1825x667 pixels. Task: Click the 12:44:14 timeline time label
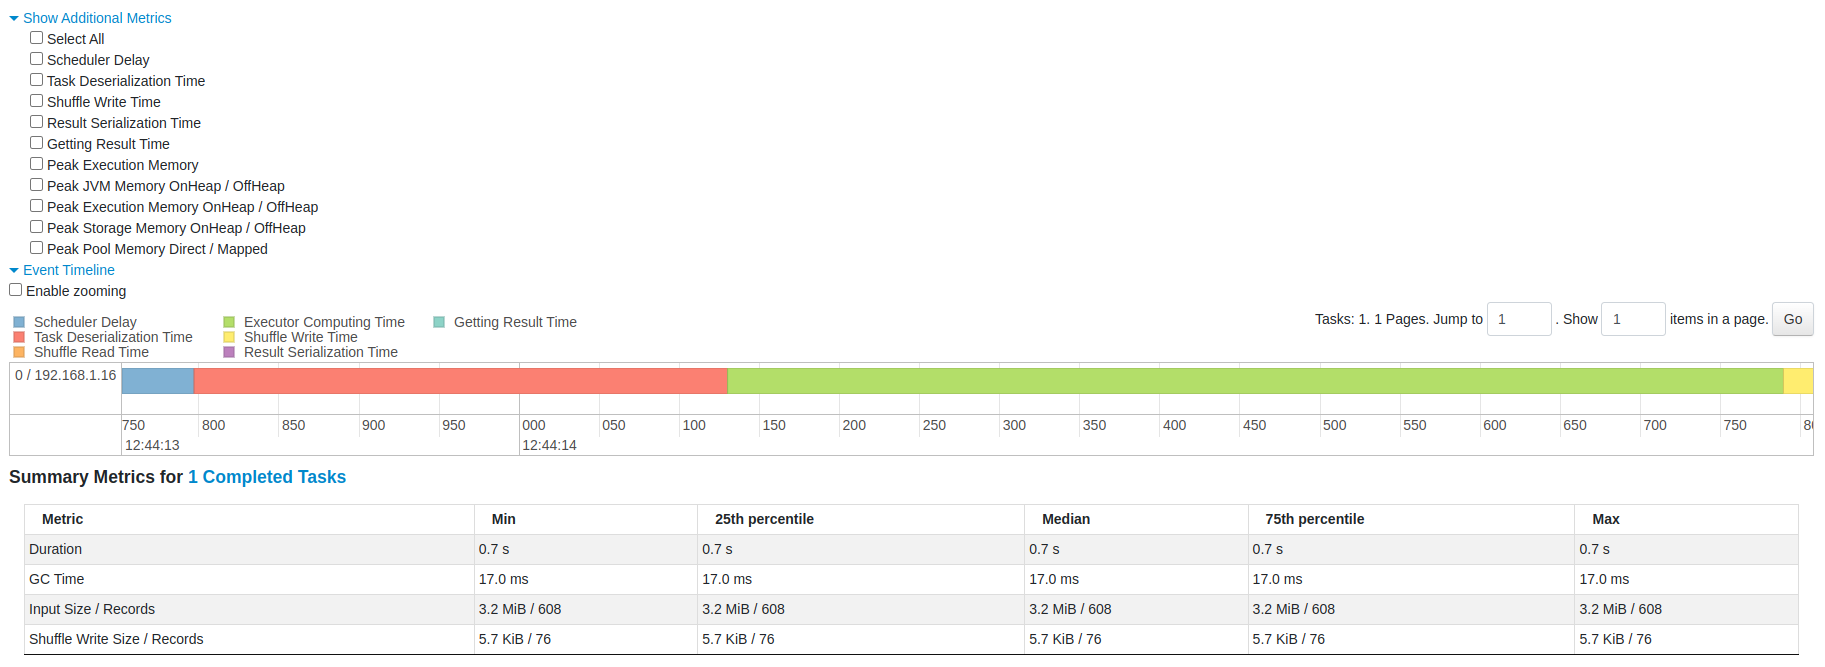(549, 445)
